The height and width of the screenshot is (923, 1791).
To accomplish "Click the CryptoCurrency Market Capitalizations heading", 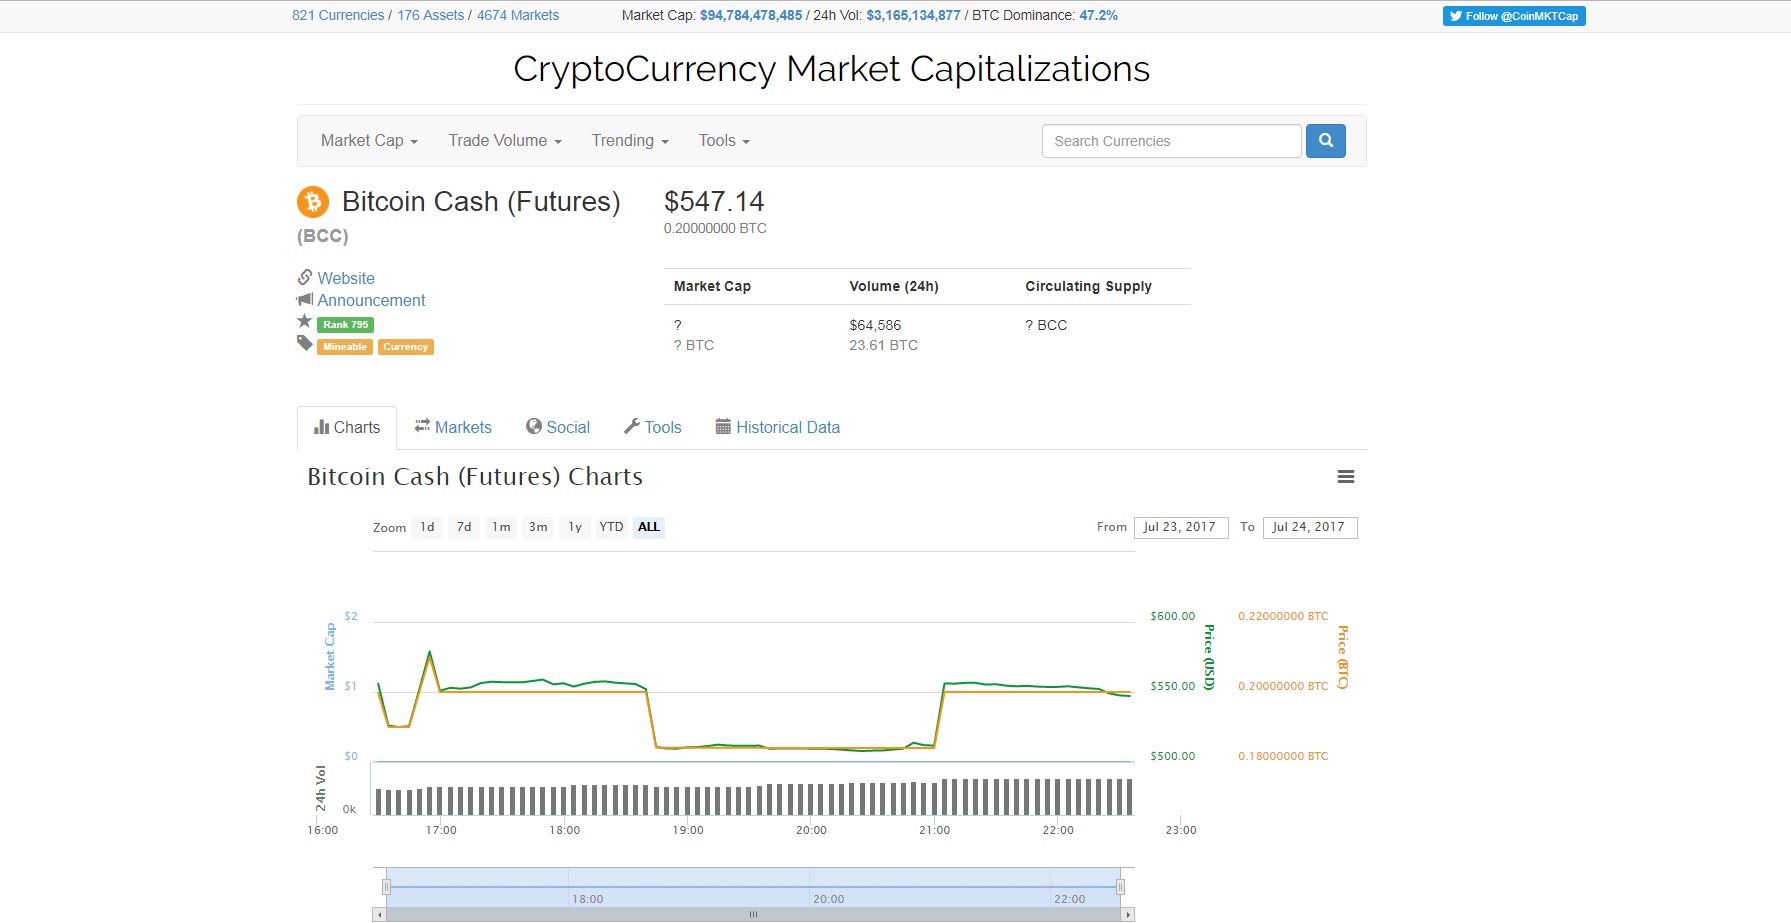I will [x=831, y=69].
